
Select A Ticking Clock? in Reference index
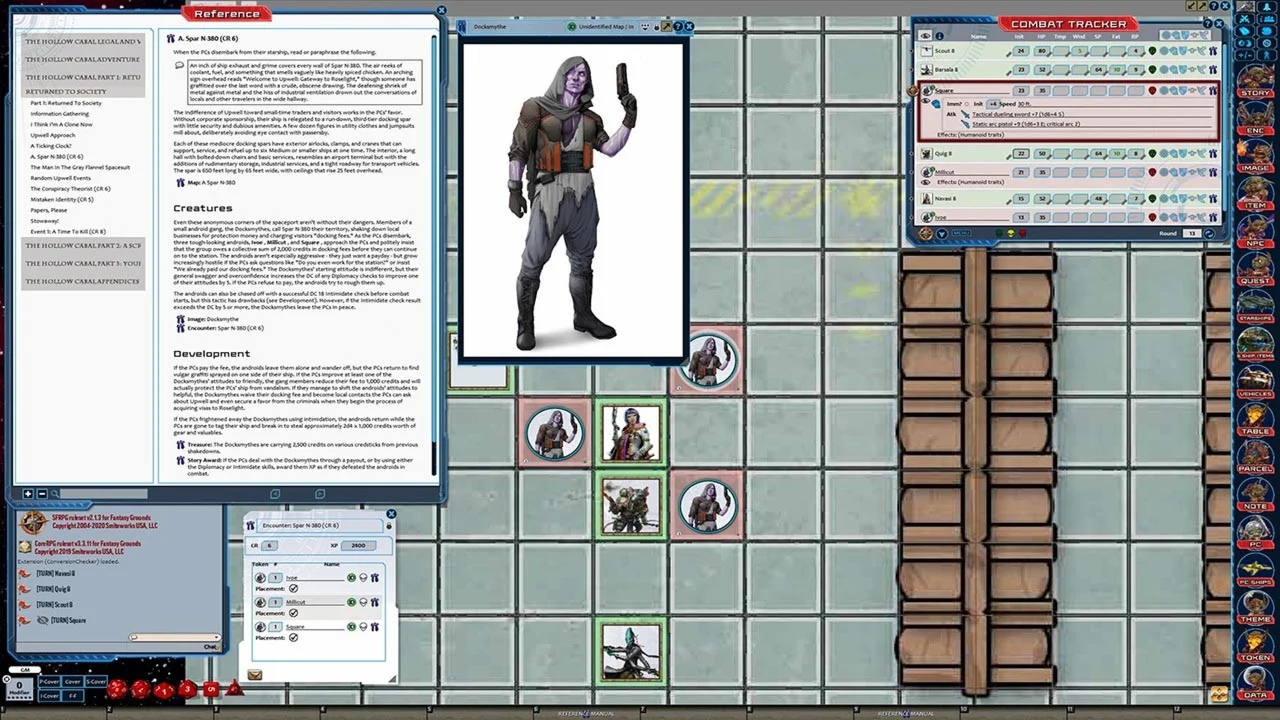tap(51, 146)
